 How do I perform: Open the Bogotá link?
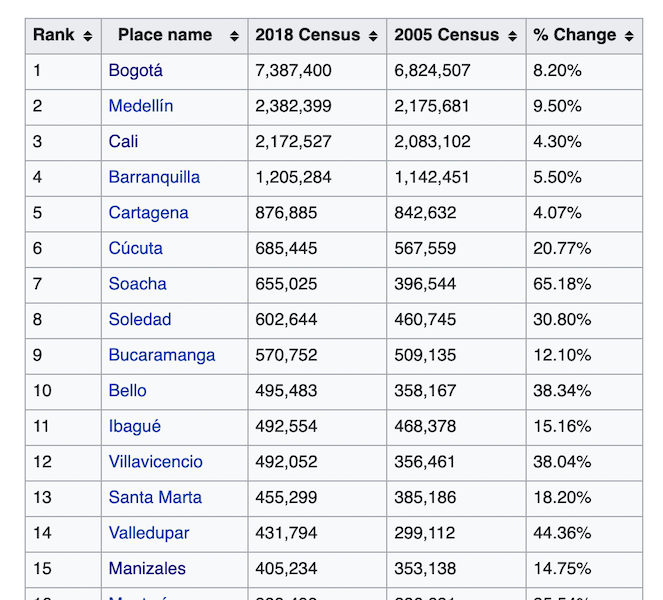click(135, 71)
